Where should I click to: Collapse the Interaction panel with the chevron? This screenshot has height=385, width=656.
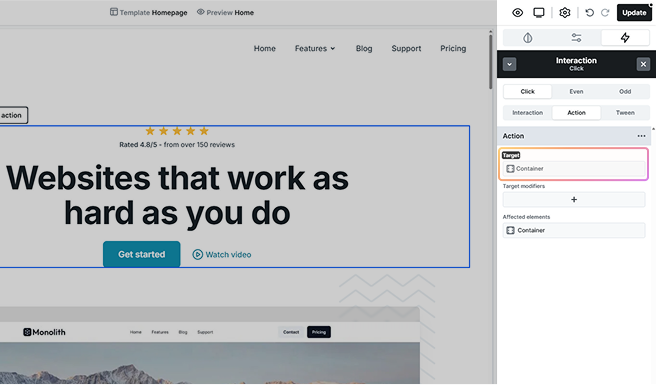point(509,64)
